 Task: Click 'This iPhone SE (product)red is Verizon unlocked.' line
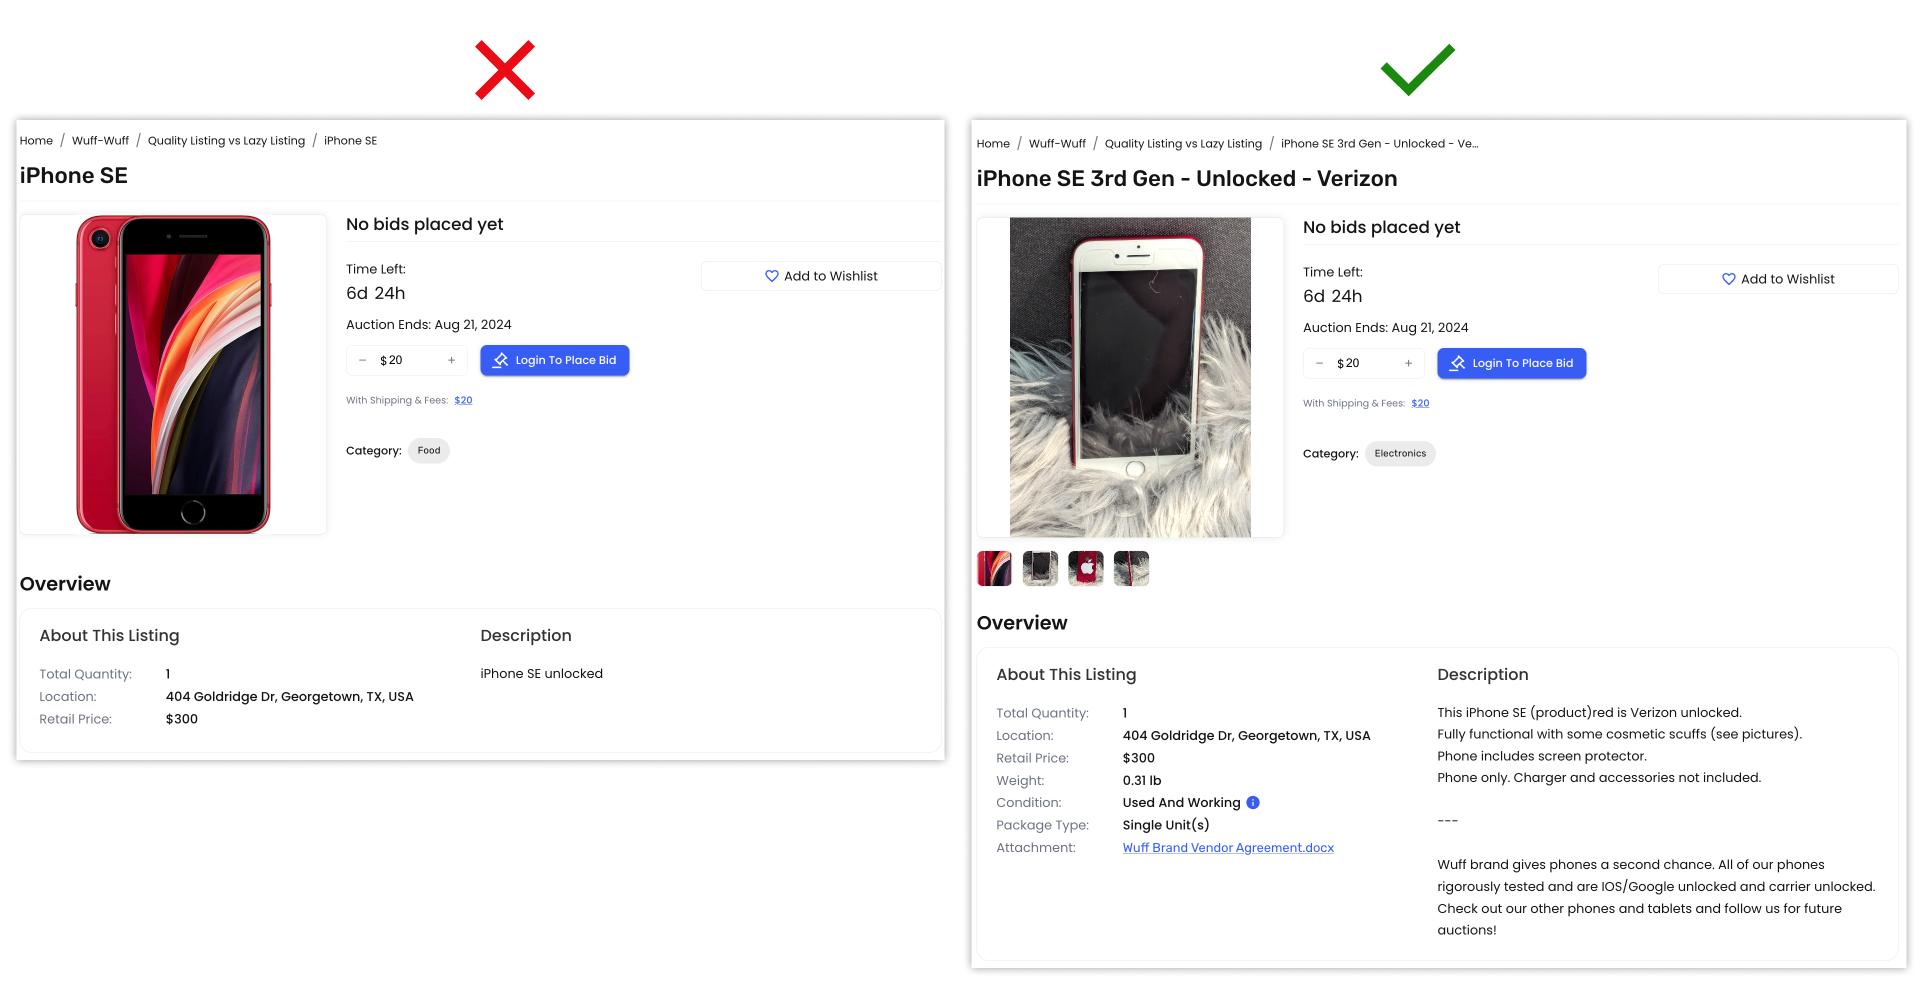point(1589,713)
